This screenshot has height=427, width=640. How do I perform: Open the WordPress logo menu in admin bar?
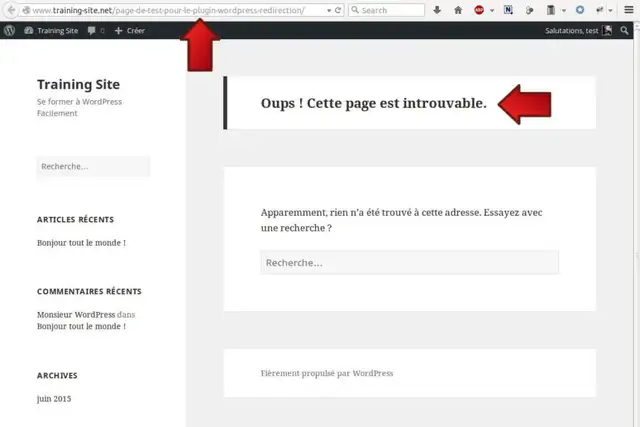click(9, 31)
